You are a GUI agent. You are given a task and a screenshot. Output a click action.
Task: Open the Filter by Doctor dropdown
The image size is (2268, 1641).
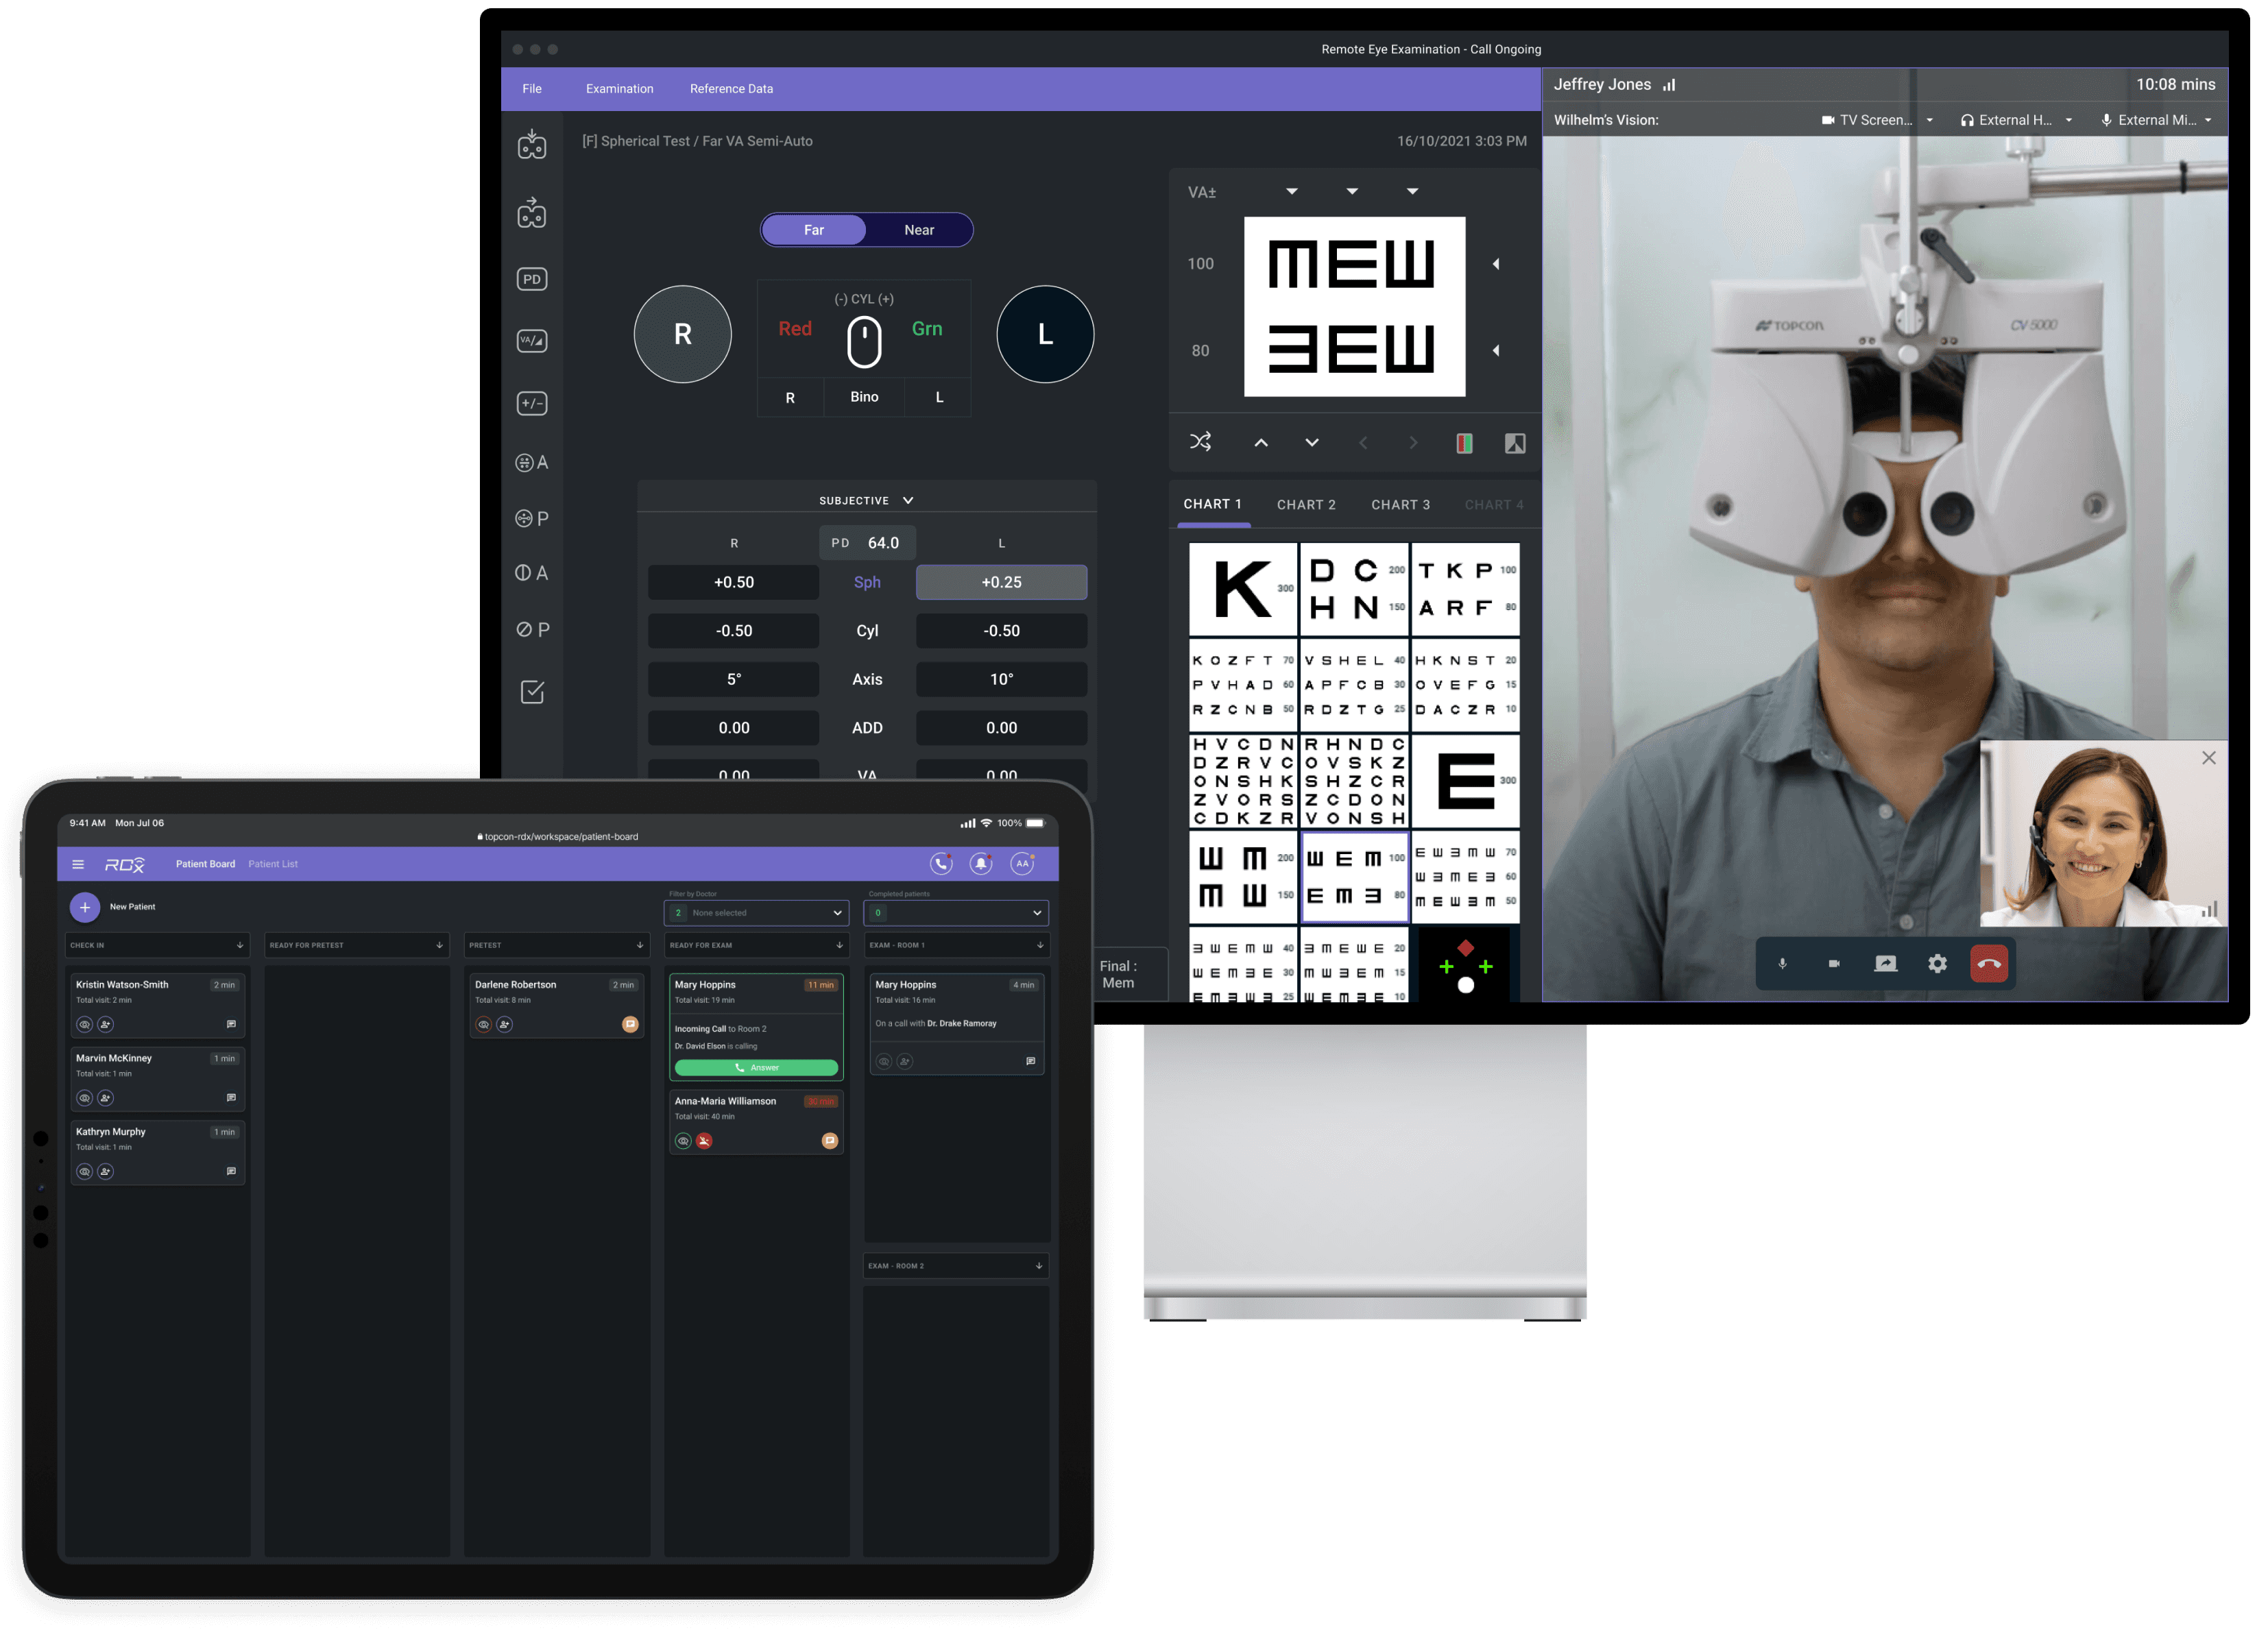[x=756, y=912]
